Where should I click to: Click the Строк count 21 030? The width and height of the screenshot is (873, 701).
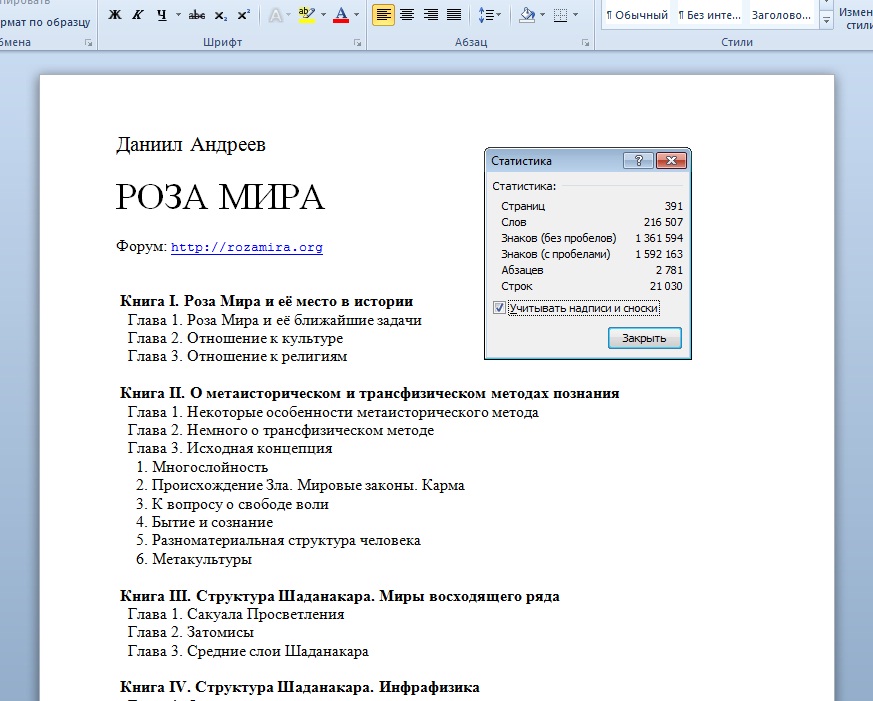(666, 286)
